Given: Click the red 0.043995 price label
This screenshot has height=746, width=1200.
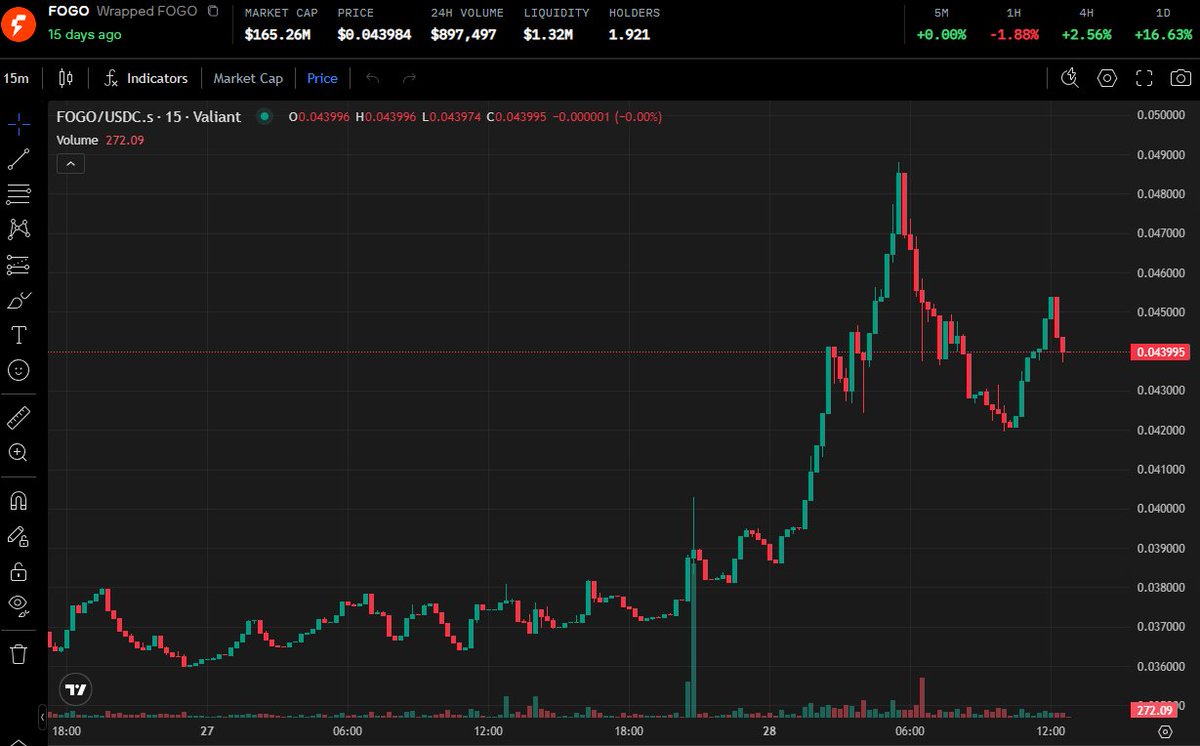Looking at the screenshot, I should point(1161,352).
